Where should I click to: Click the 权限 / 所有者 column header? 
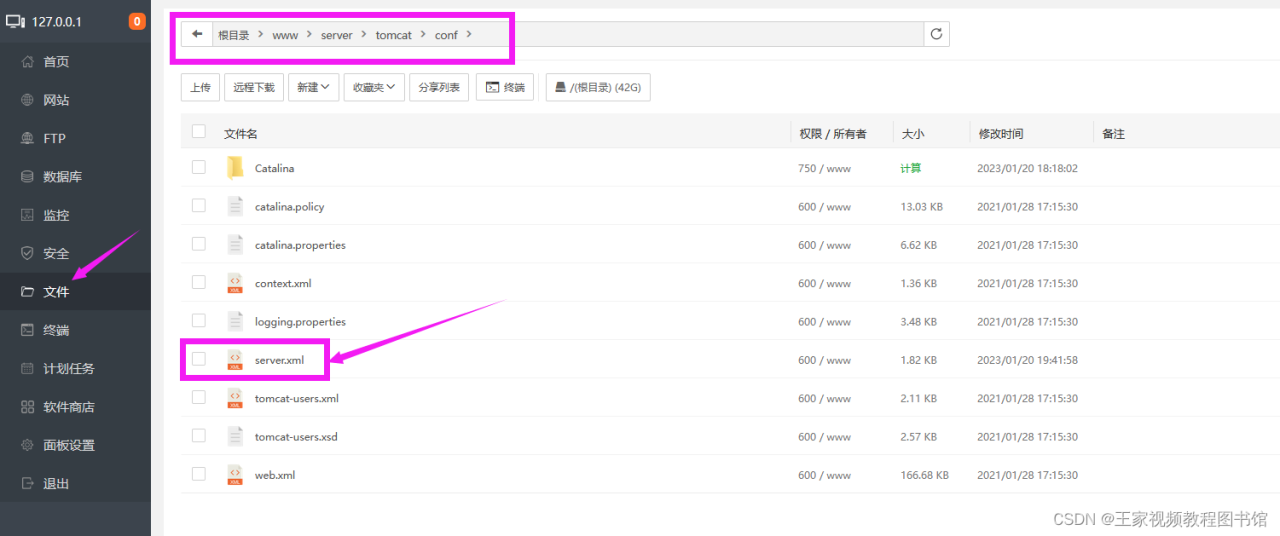coord(833,133)
